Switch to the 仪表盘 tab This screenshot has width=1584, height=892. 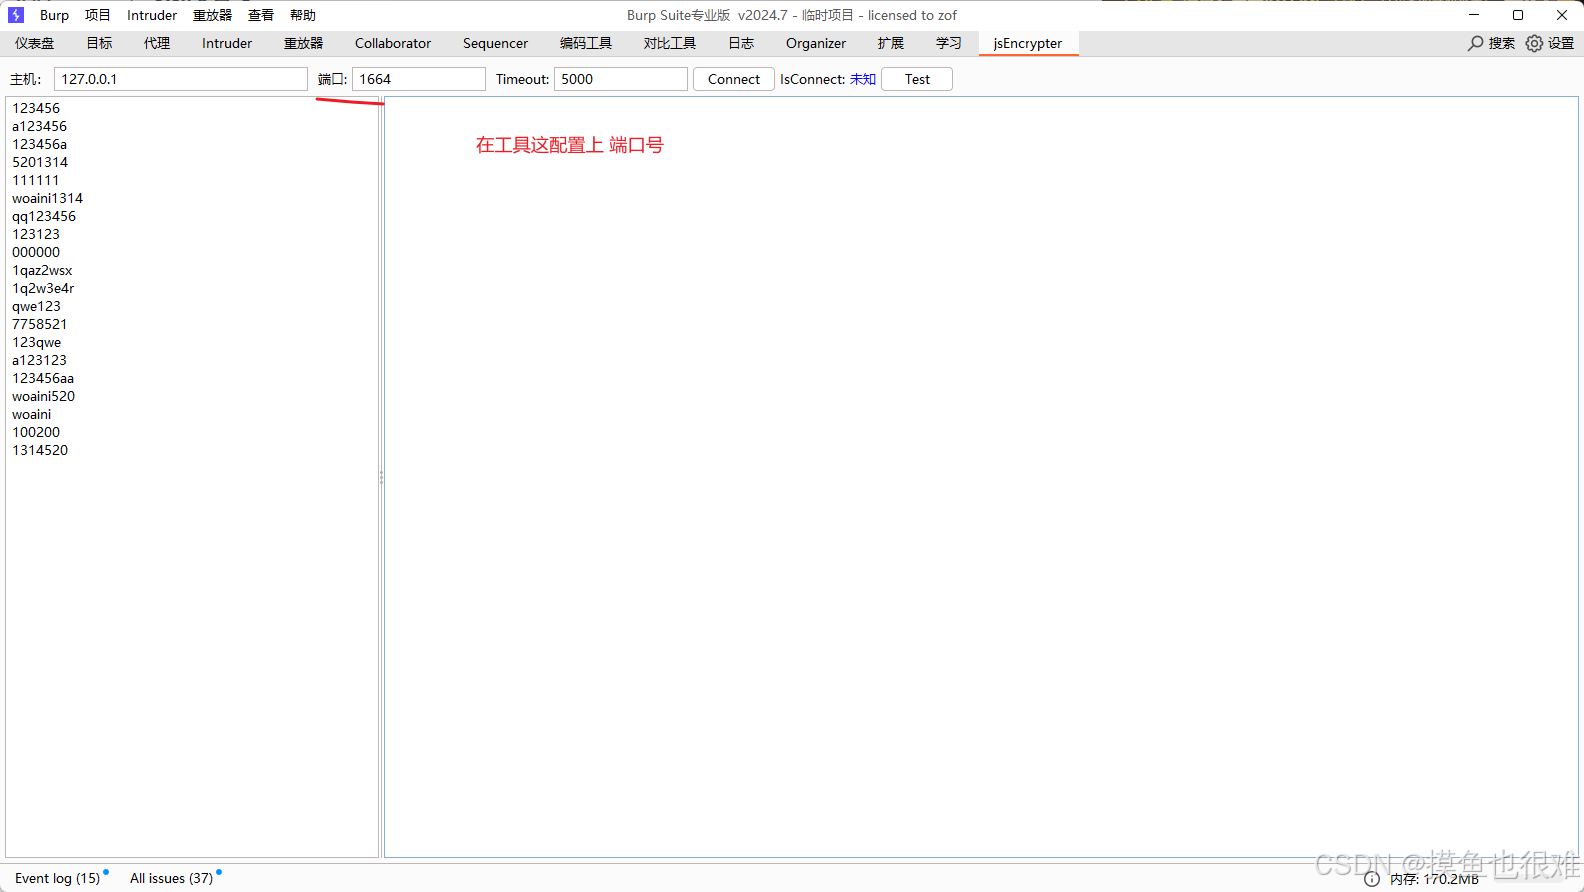[35, 43]
